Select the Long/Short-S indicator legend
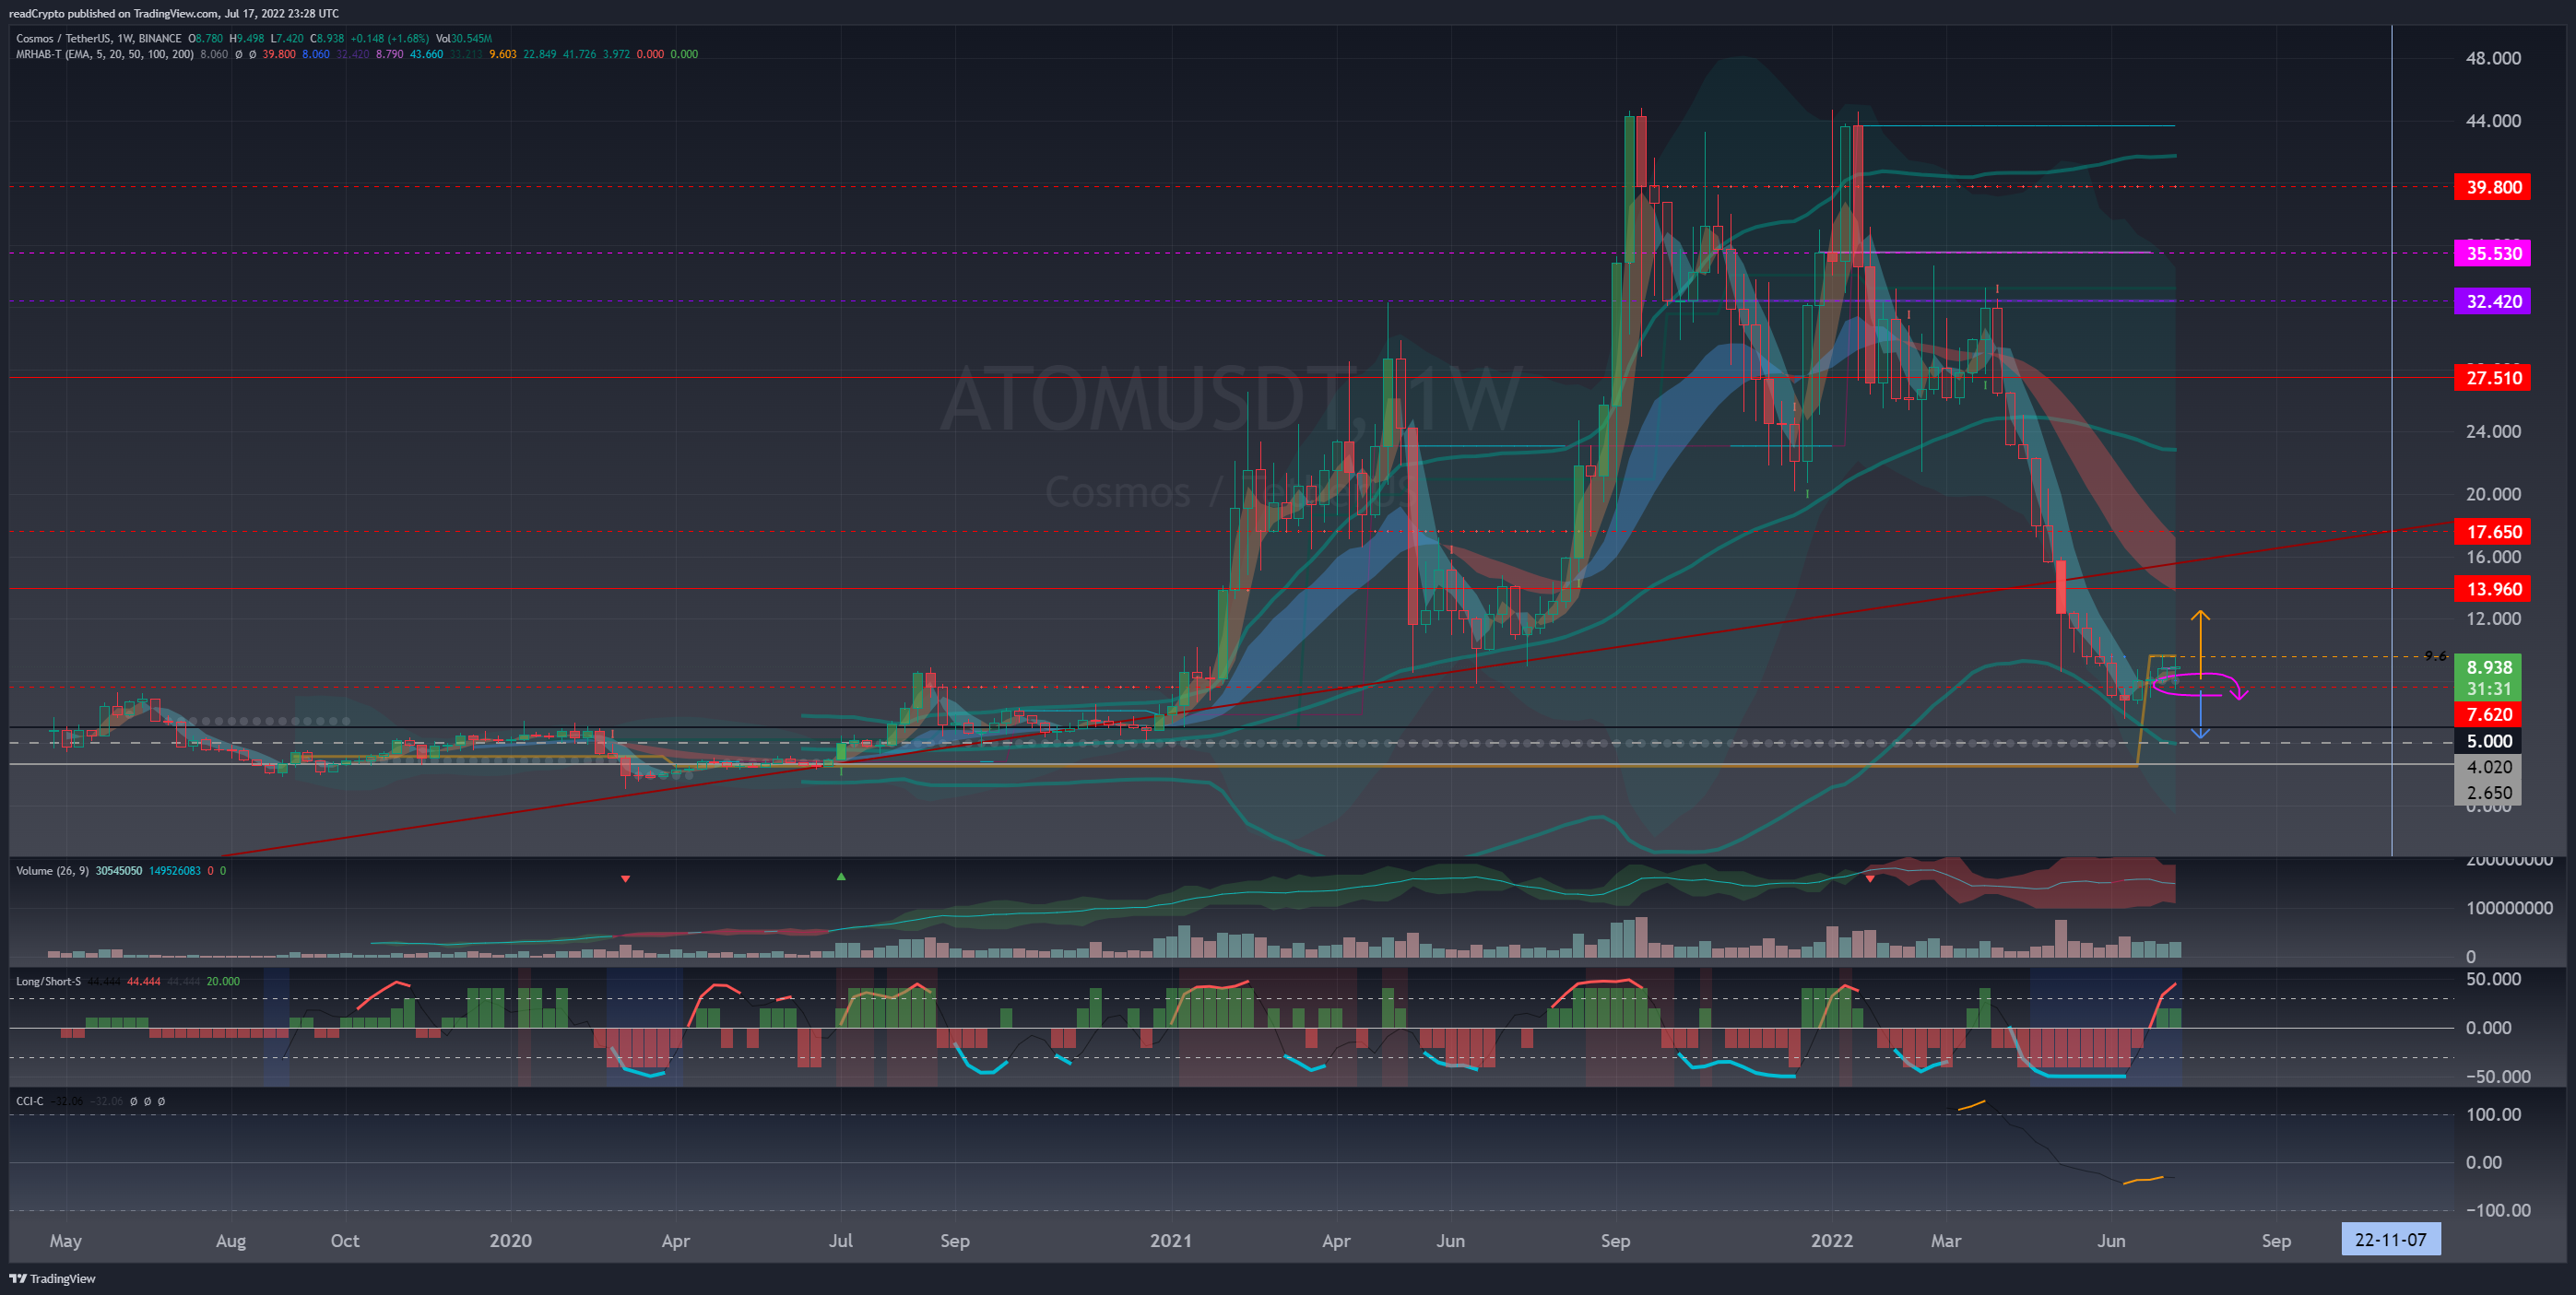This screenshot has width=2576, height=1295. [x=48, y=981]
